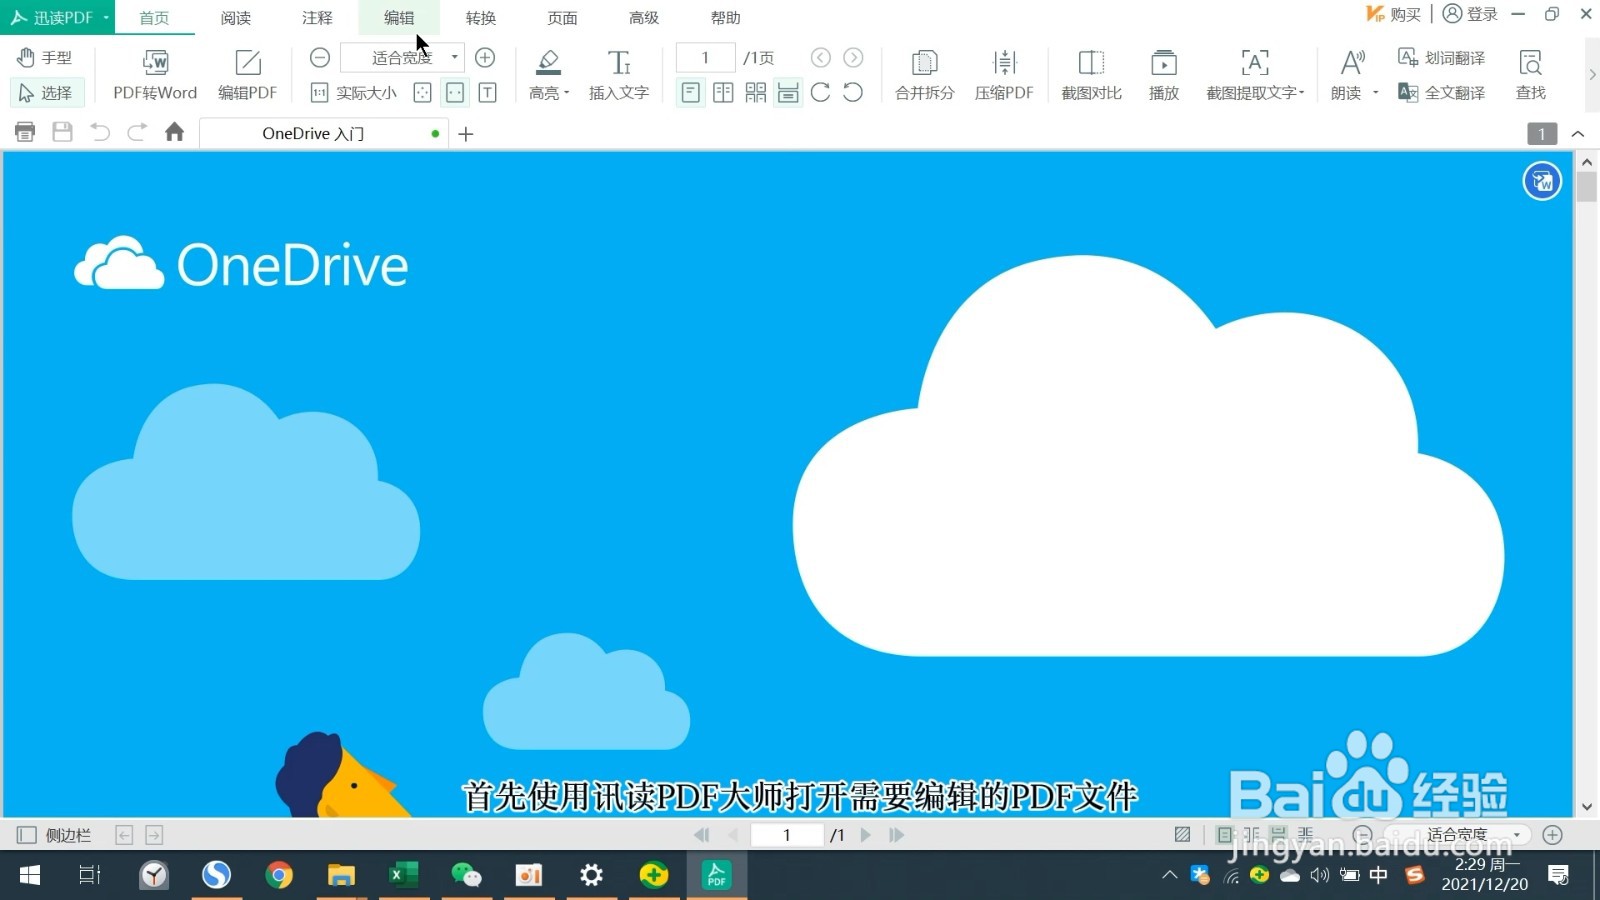Start the slideshow (播放)
Viewport: 1600px width, 900px height.
coord(1164,75)
